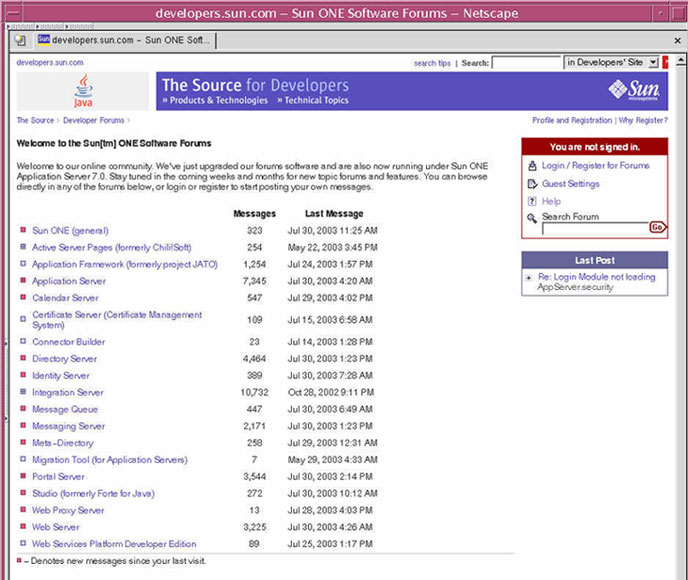Click the Sun Microsystems logo in the banner
This screenshot has height=580, width=688.
pos(634,90)
